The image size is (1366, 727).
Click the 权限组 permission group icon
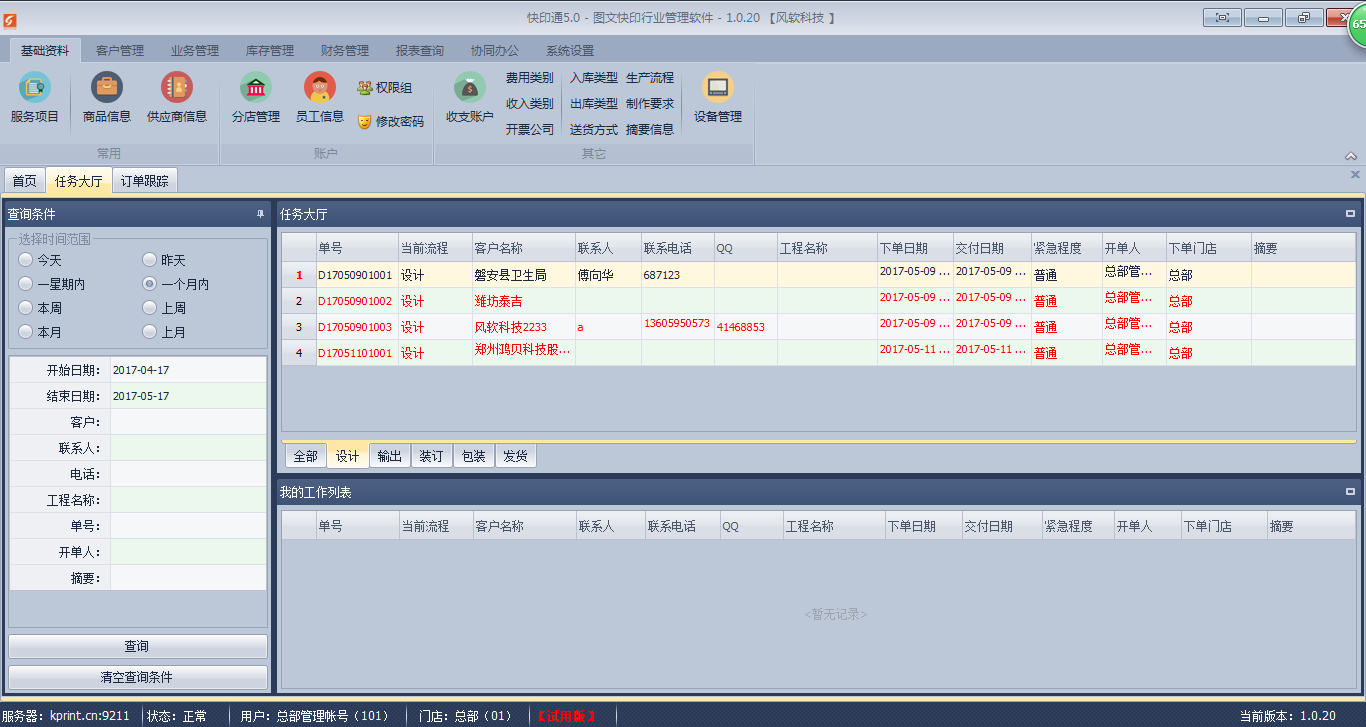365,88
